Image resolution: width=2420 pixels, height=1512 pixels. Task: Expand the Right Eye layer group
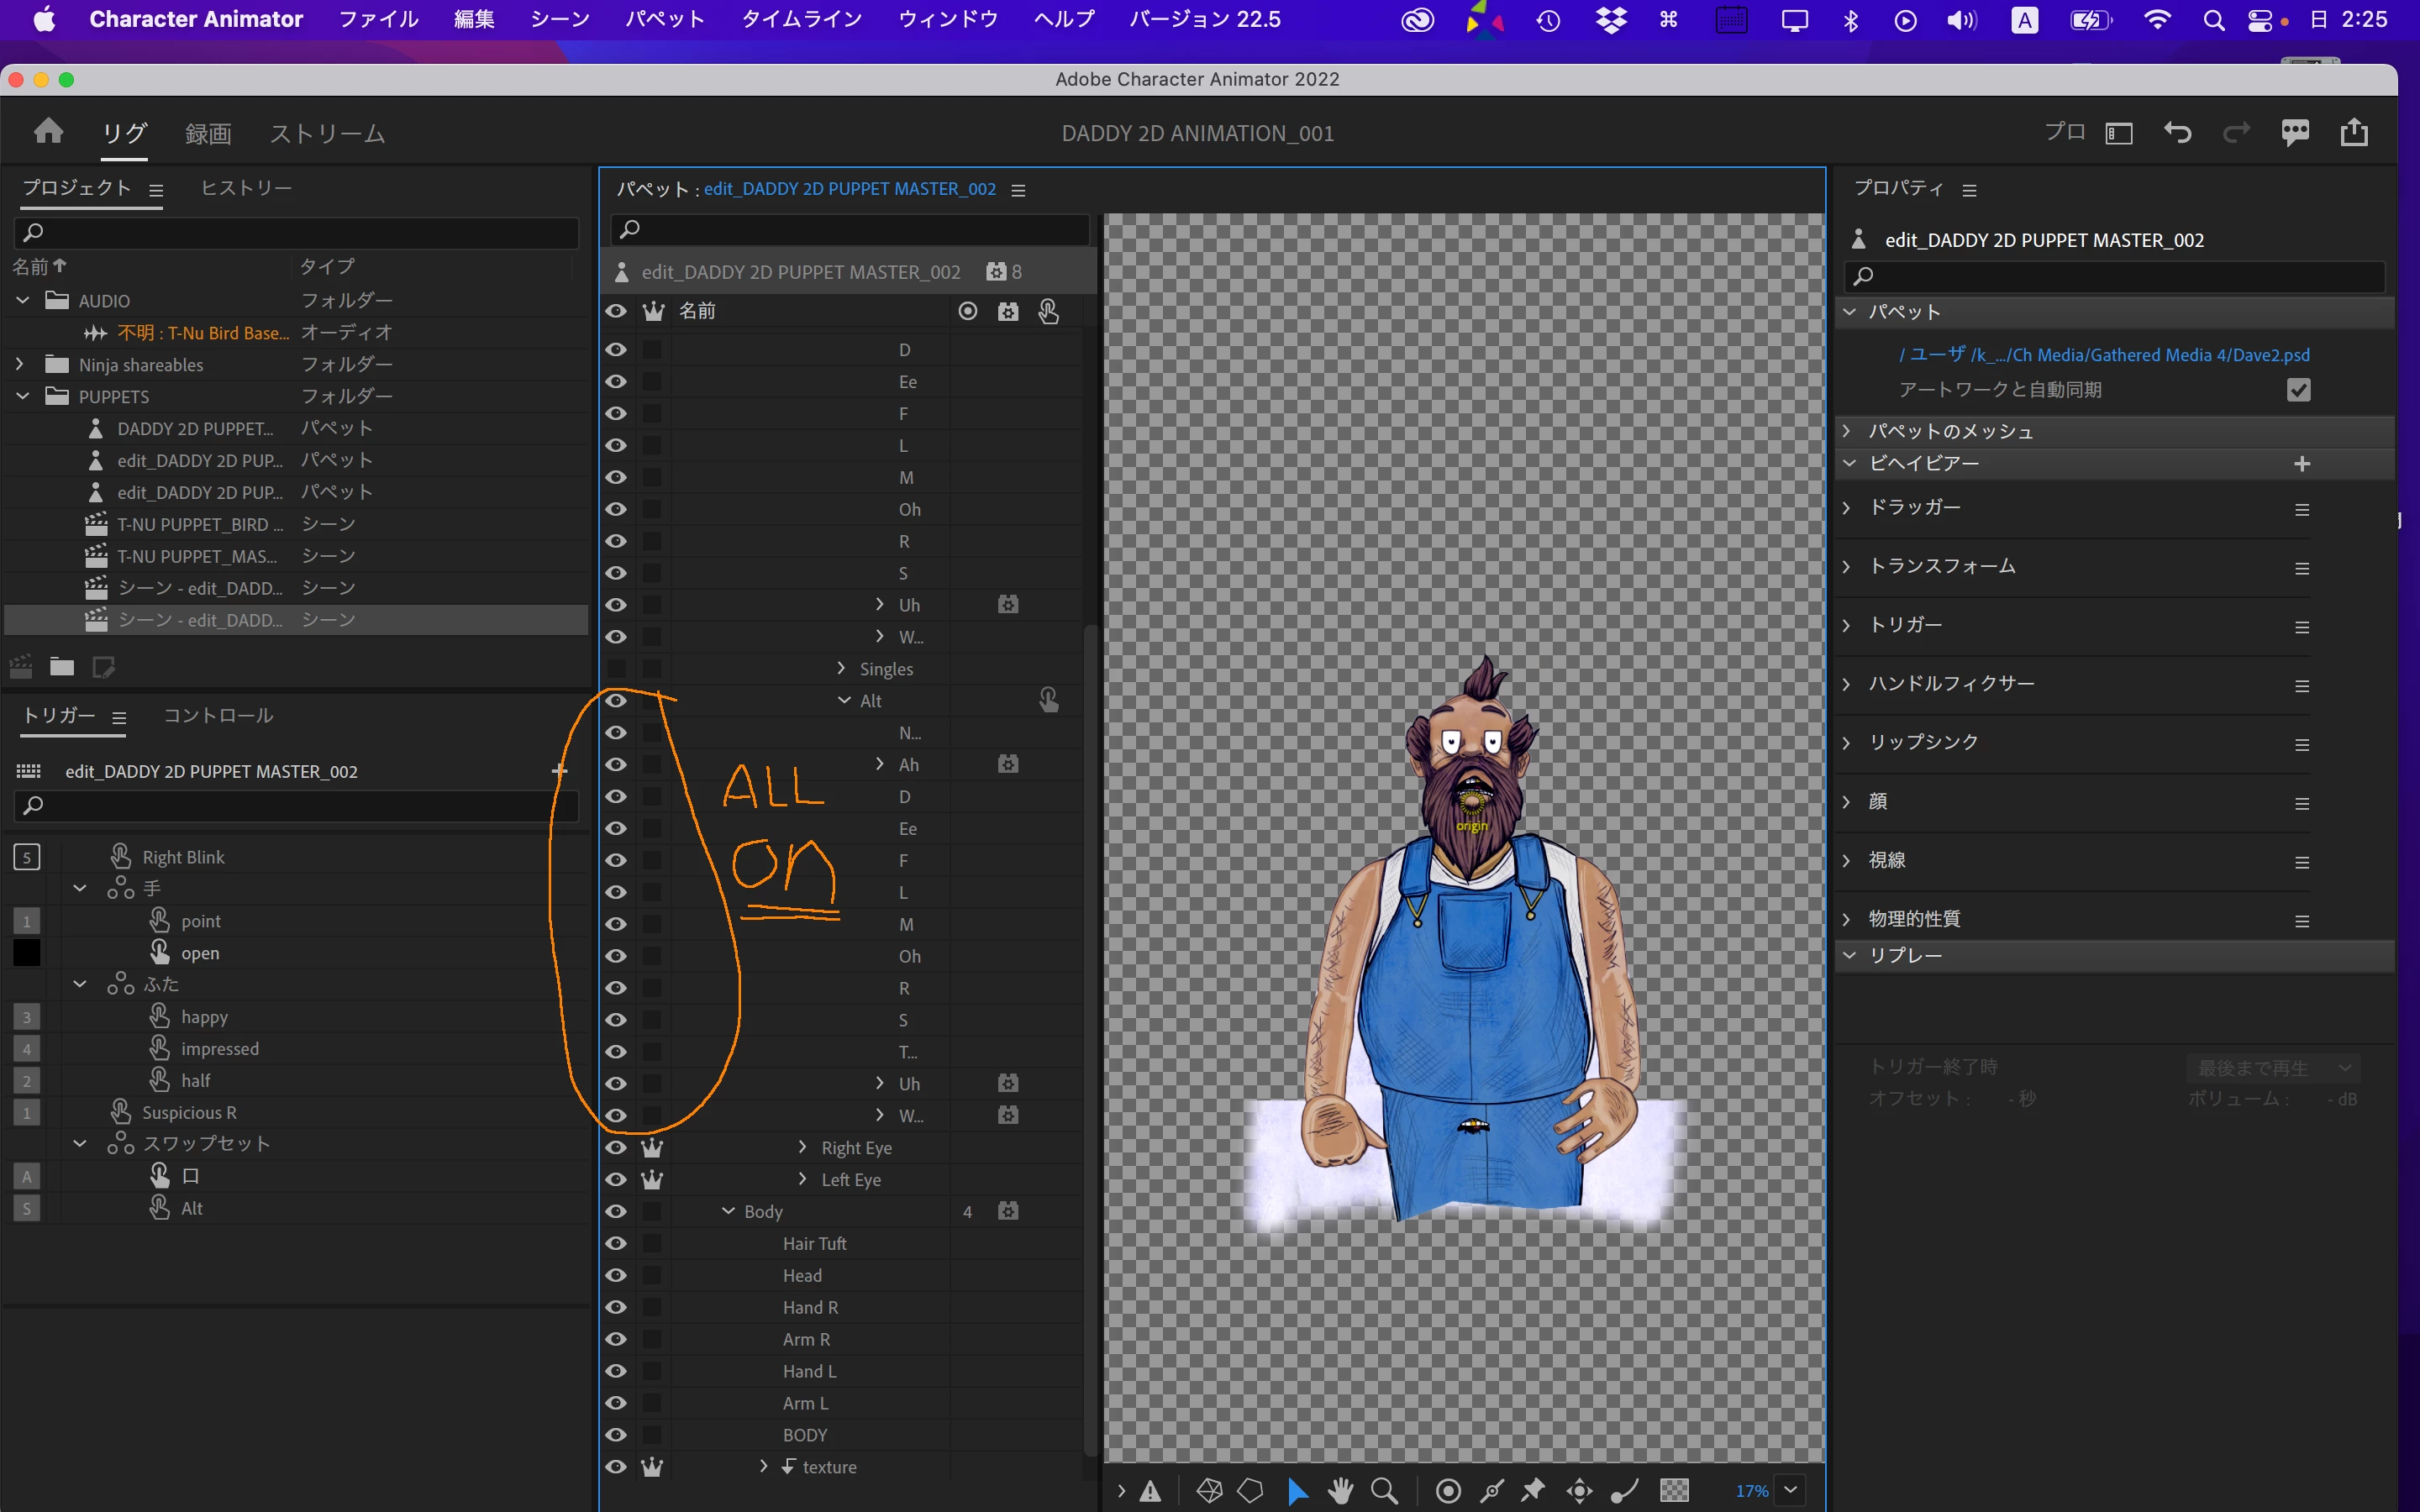802,1147
